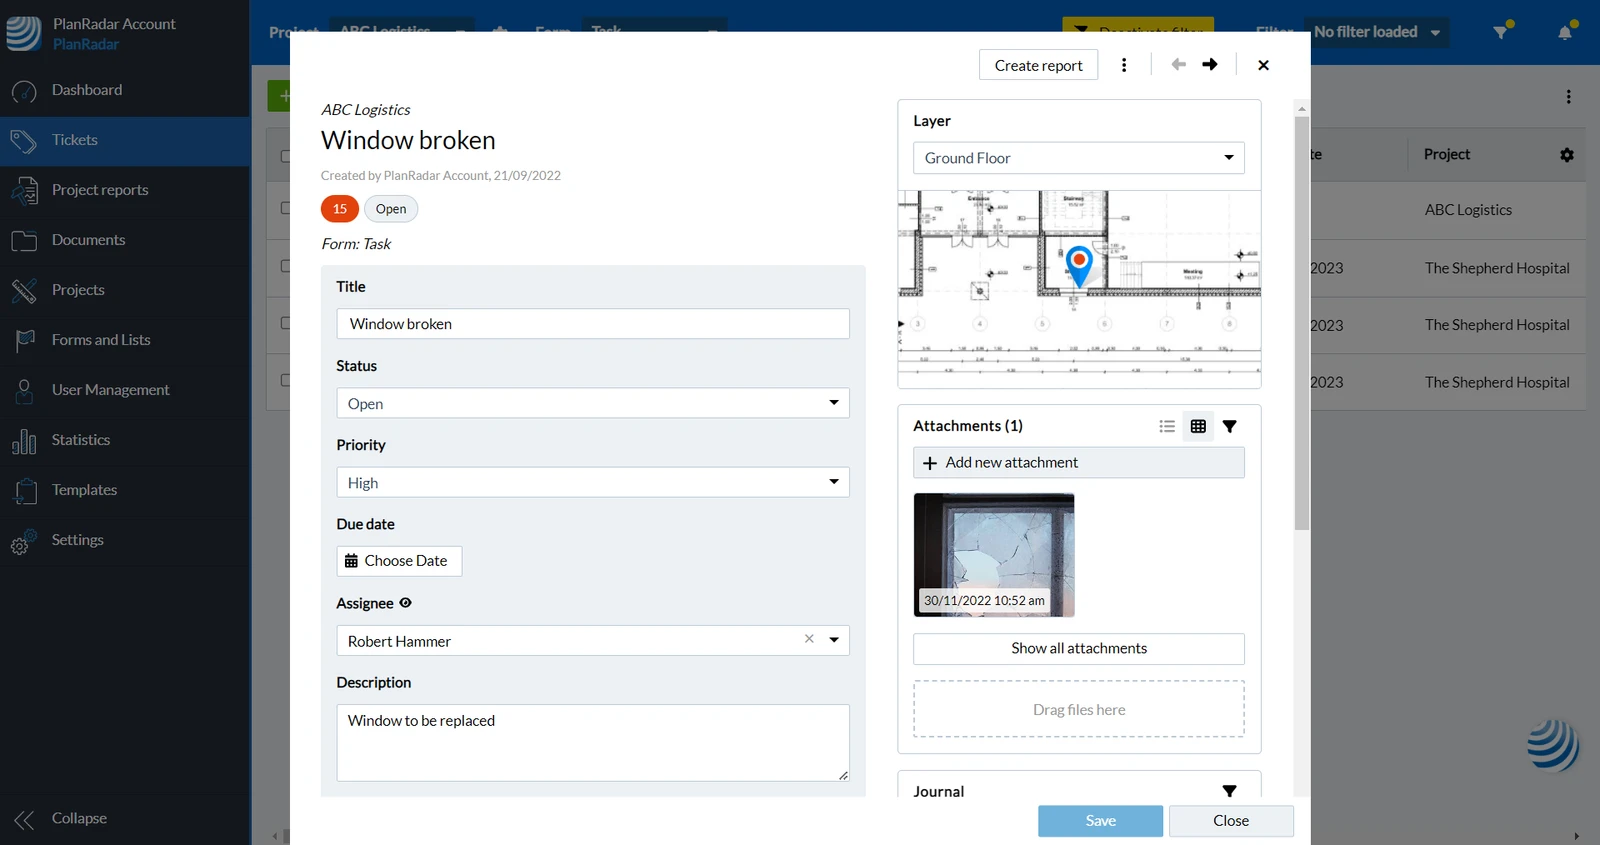Screen dimensions: 1600x845
Task: Navigate to Projects page
Action: coord(125,290)
